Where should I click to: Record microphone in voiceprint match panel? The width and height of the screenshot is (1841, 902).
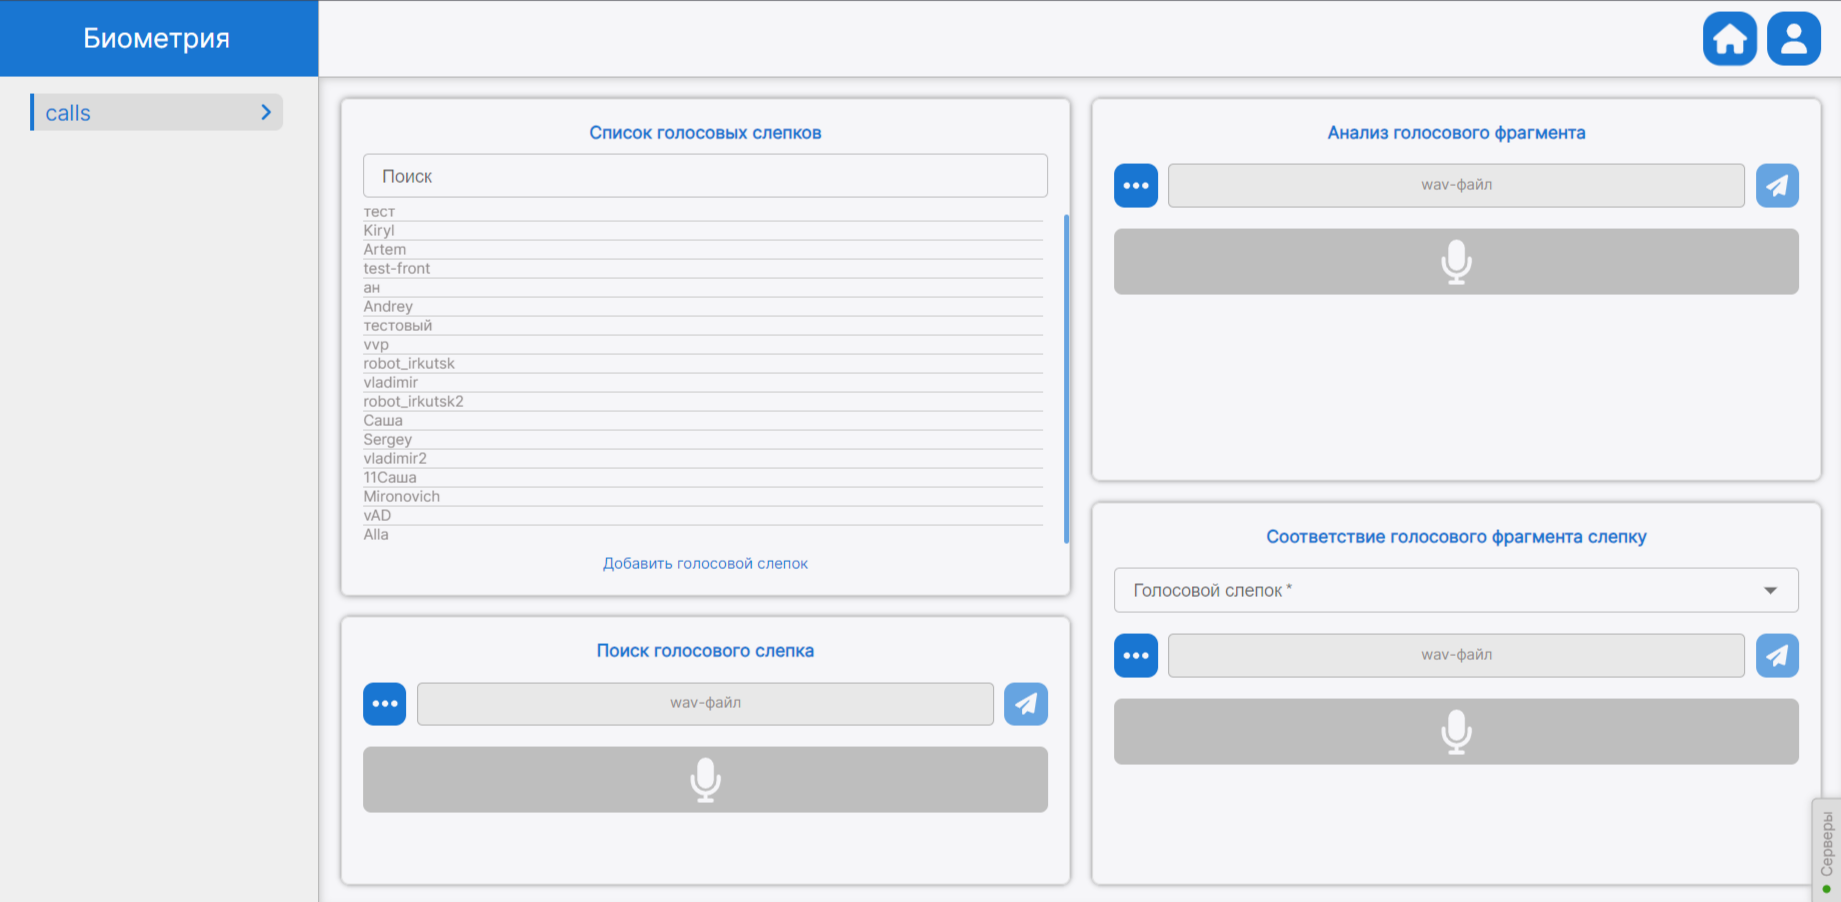(1456, 732)
